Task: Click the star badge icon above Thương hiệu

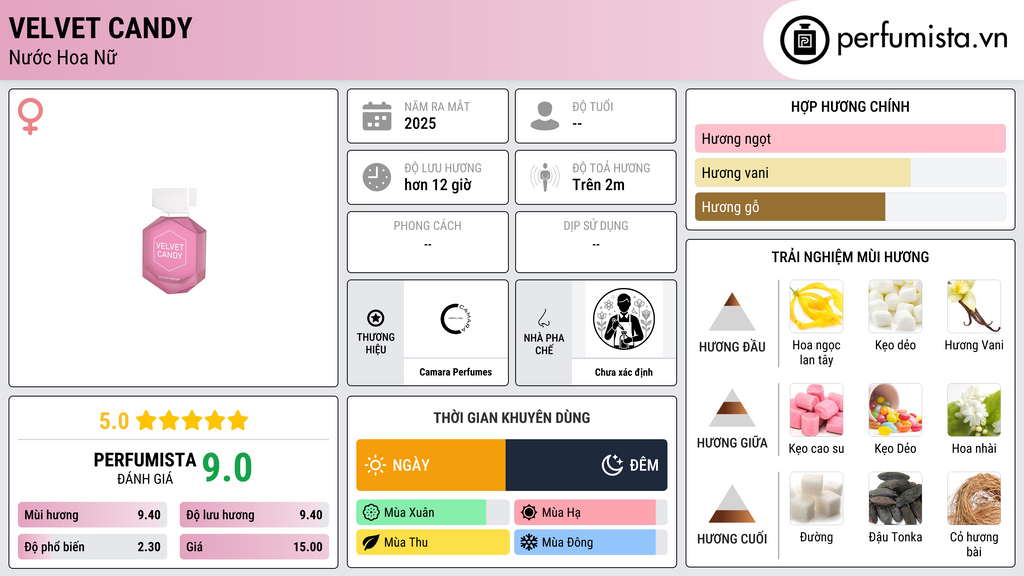Action: click(376, 318)
